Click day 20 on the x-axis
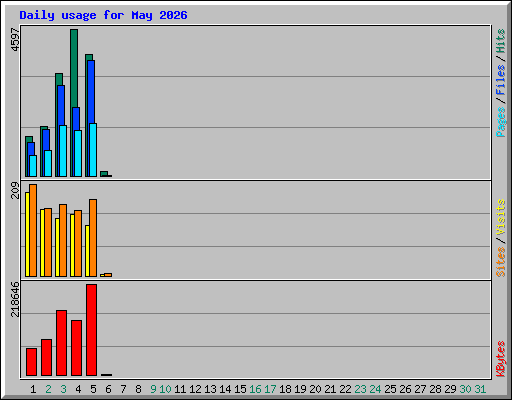512x400 pixels. tap(315, 389)
